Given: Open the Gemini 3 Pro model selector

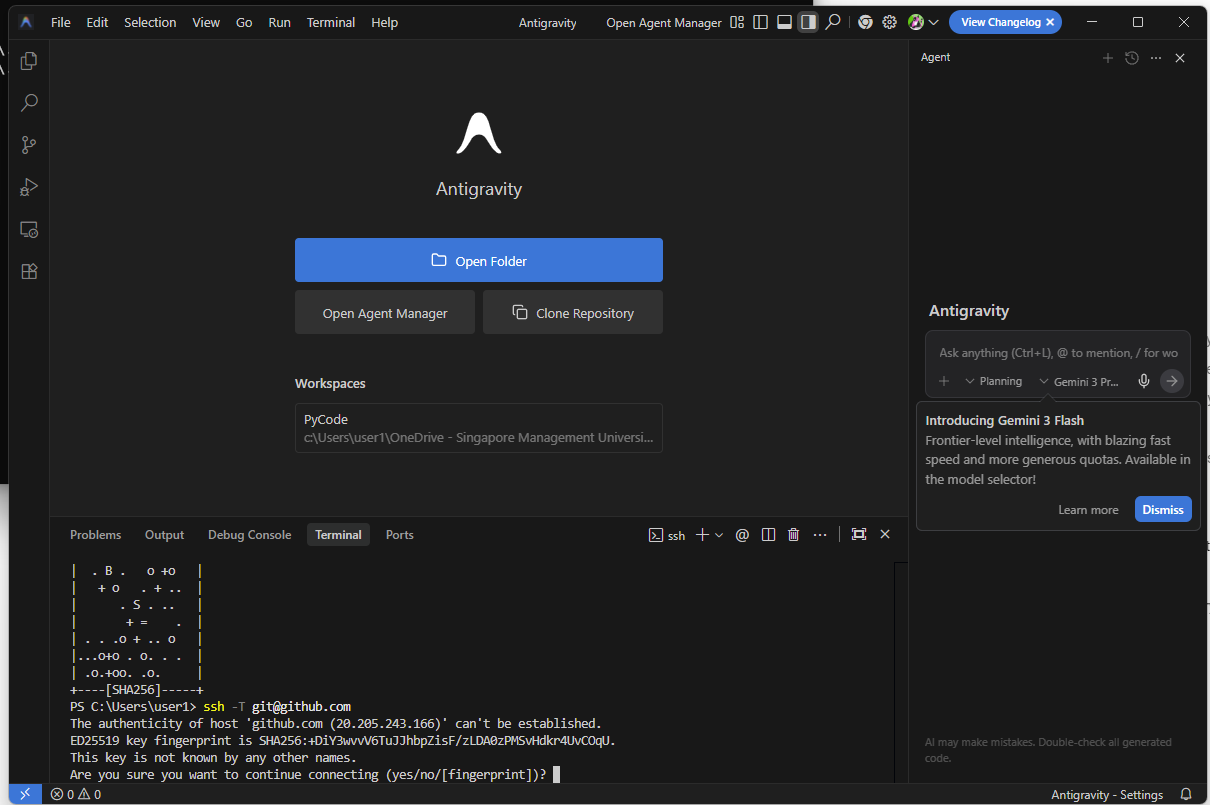Looking at the screenshot, I should pos(1080,381).
